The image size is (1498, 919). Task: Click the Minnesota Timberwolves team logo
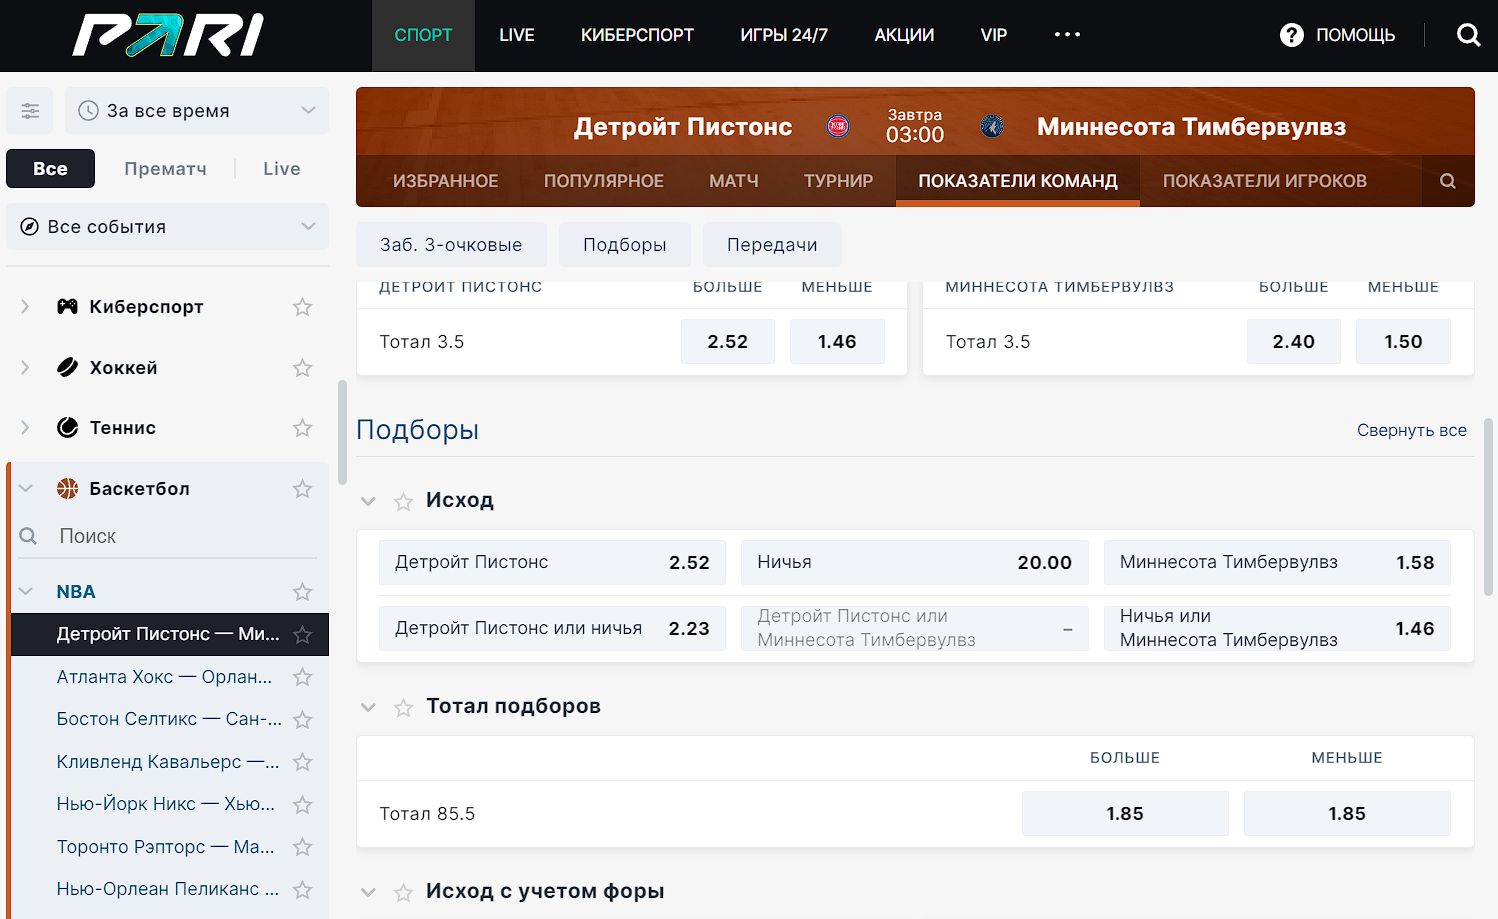point(992,126)
